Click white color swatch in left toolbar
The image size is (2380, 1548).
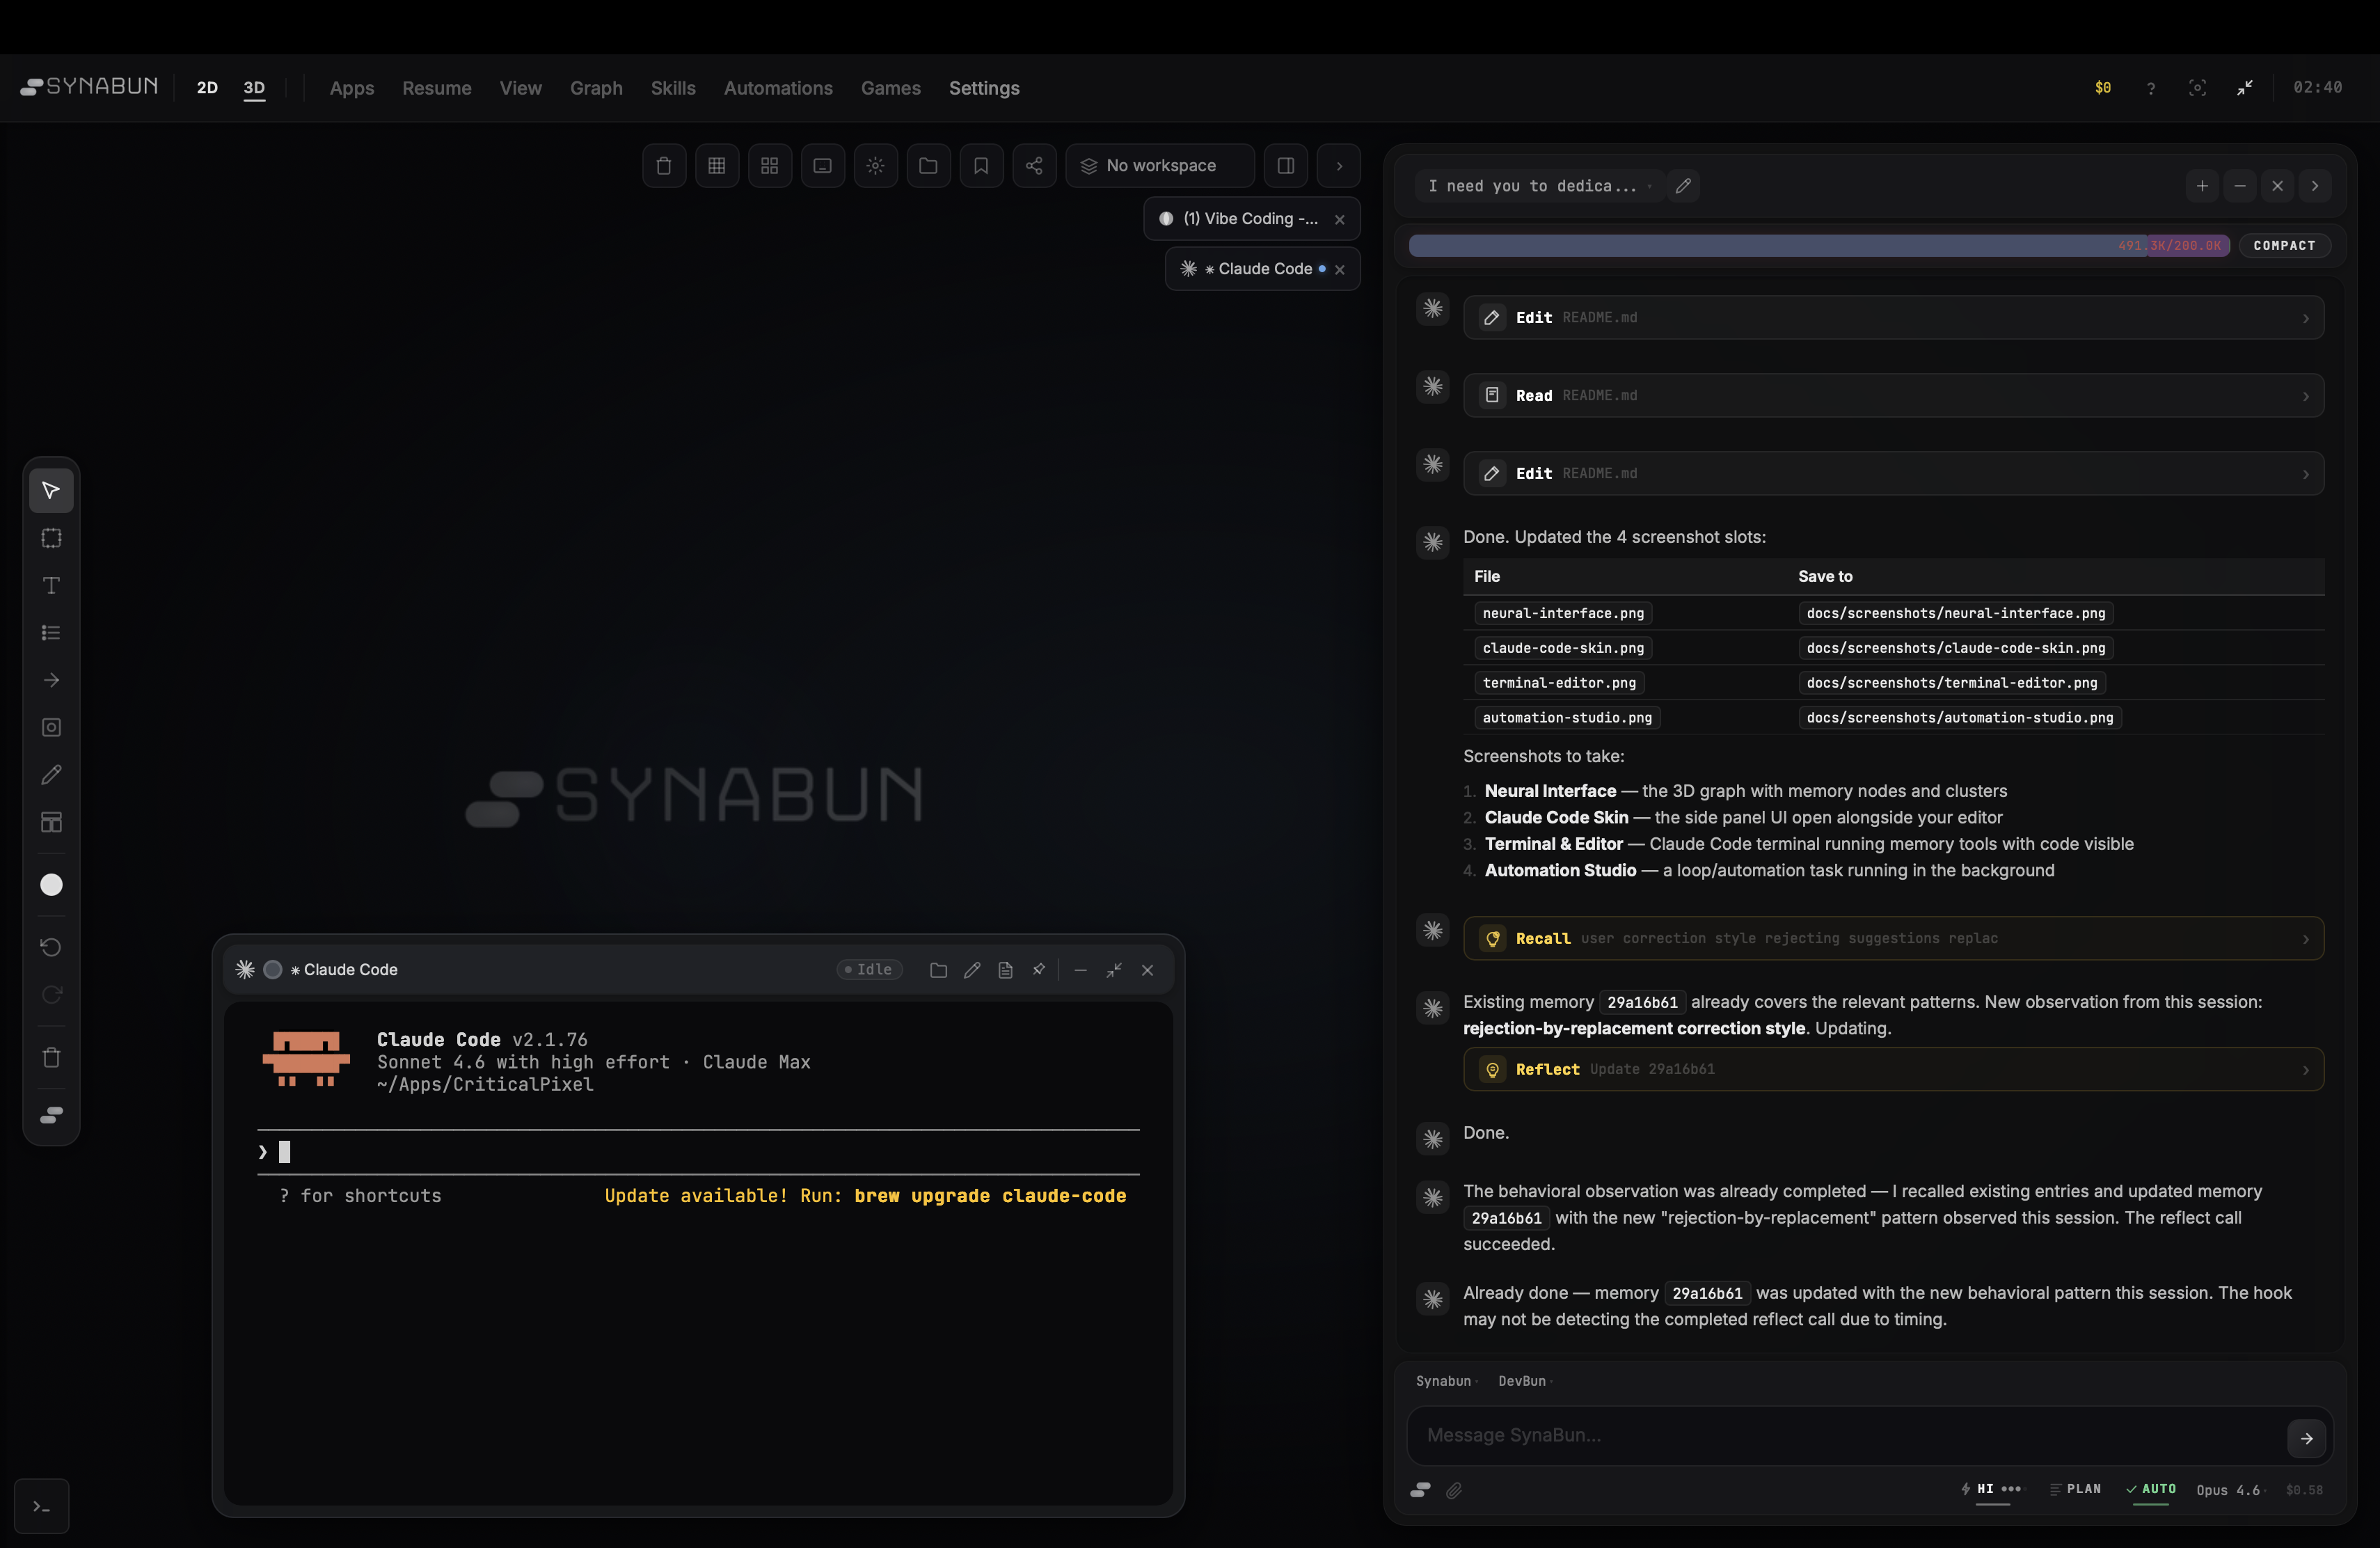coord(51,885)
